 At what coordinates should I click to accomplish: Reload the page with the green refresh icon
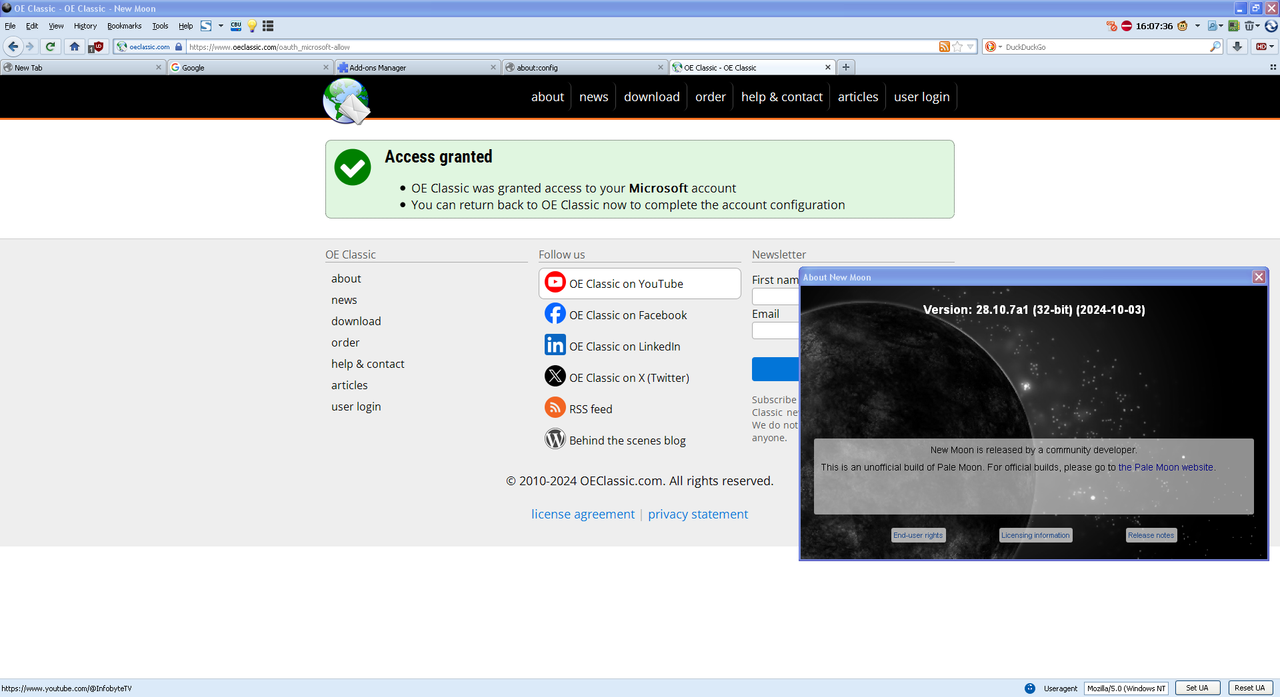[50, 46]
